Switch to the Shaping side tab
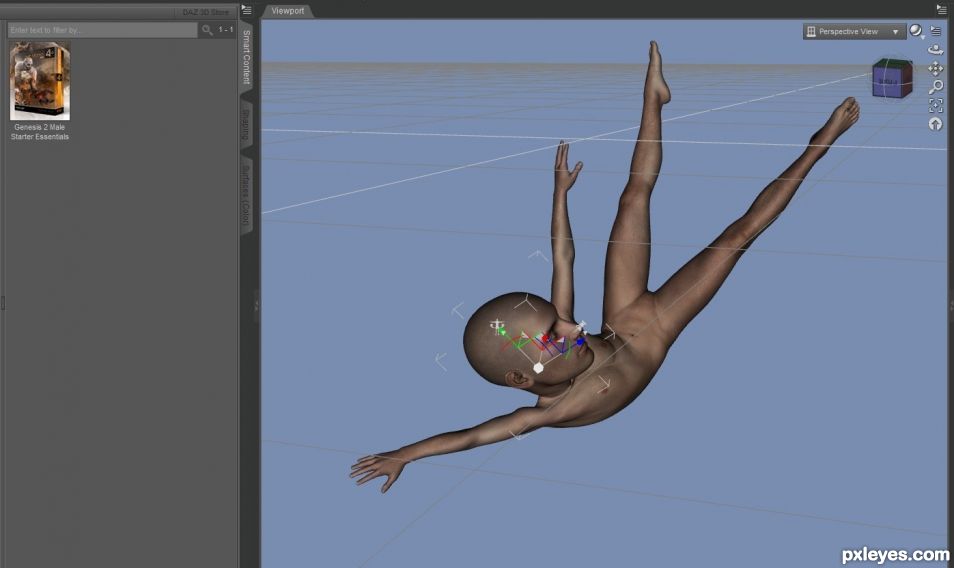This screenshot has width=954, height=568. tap(246, 122)
